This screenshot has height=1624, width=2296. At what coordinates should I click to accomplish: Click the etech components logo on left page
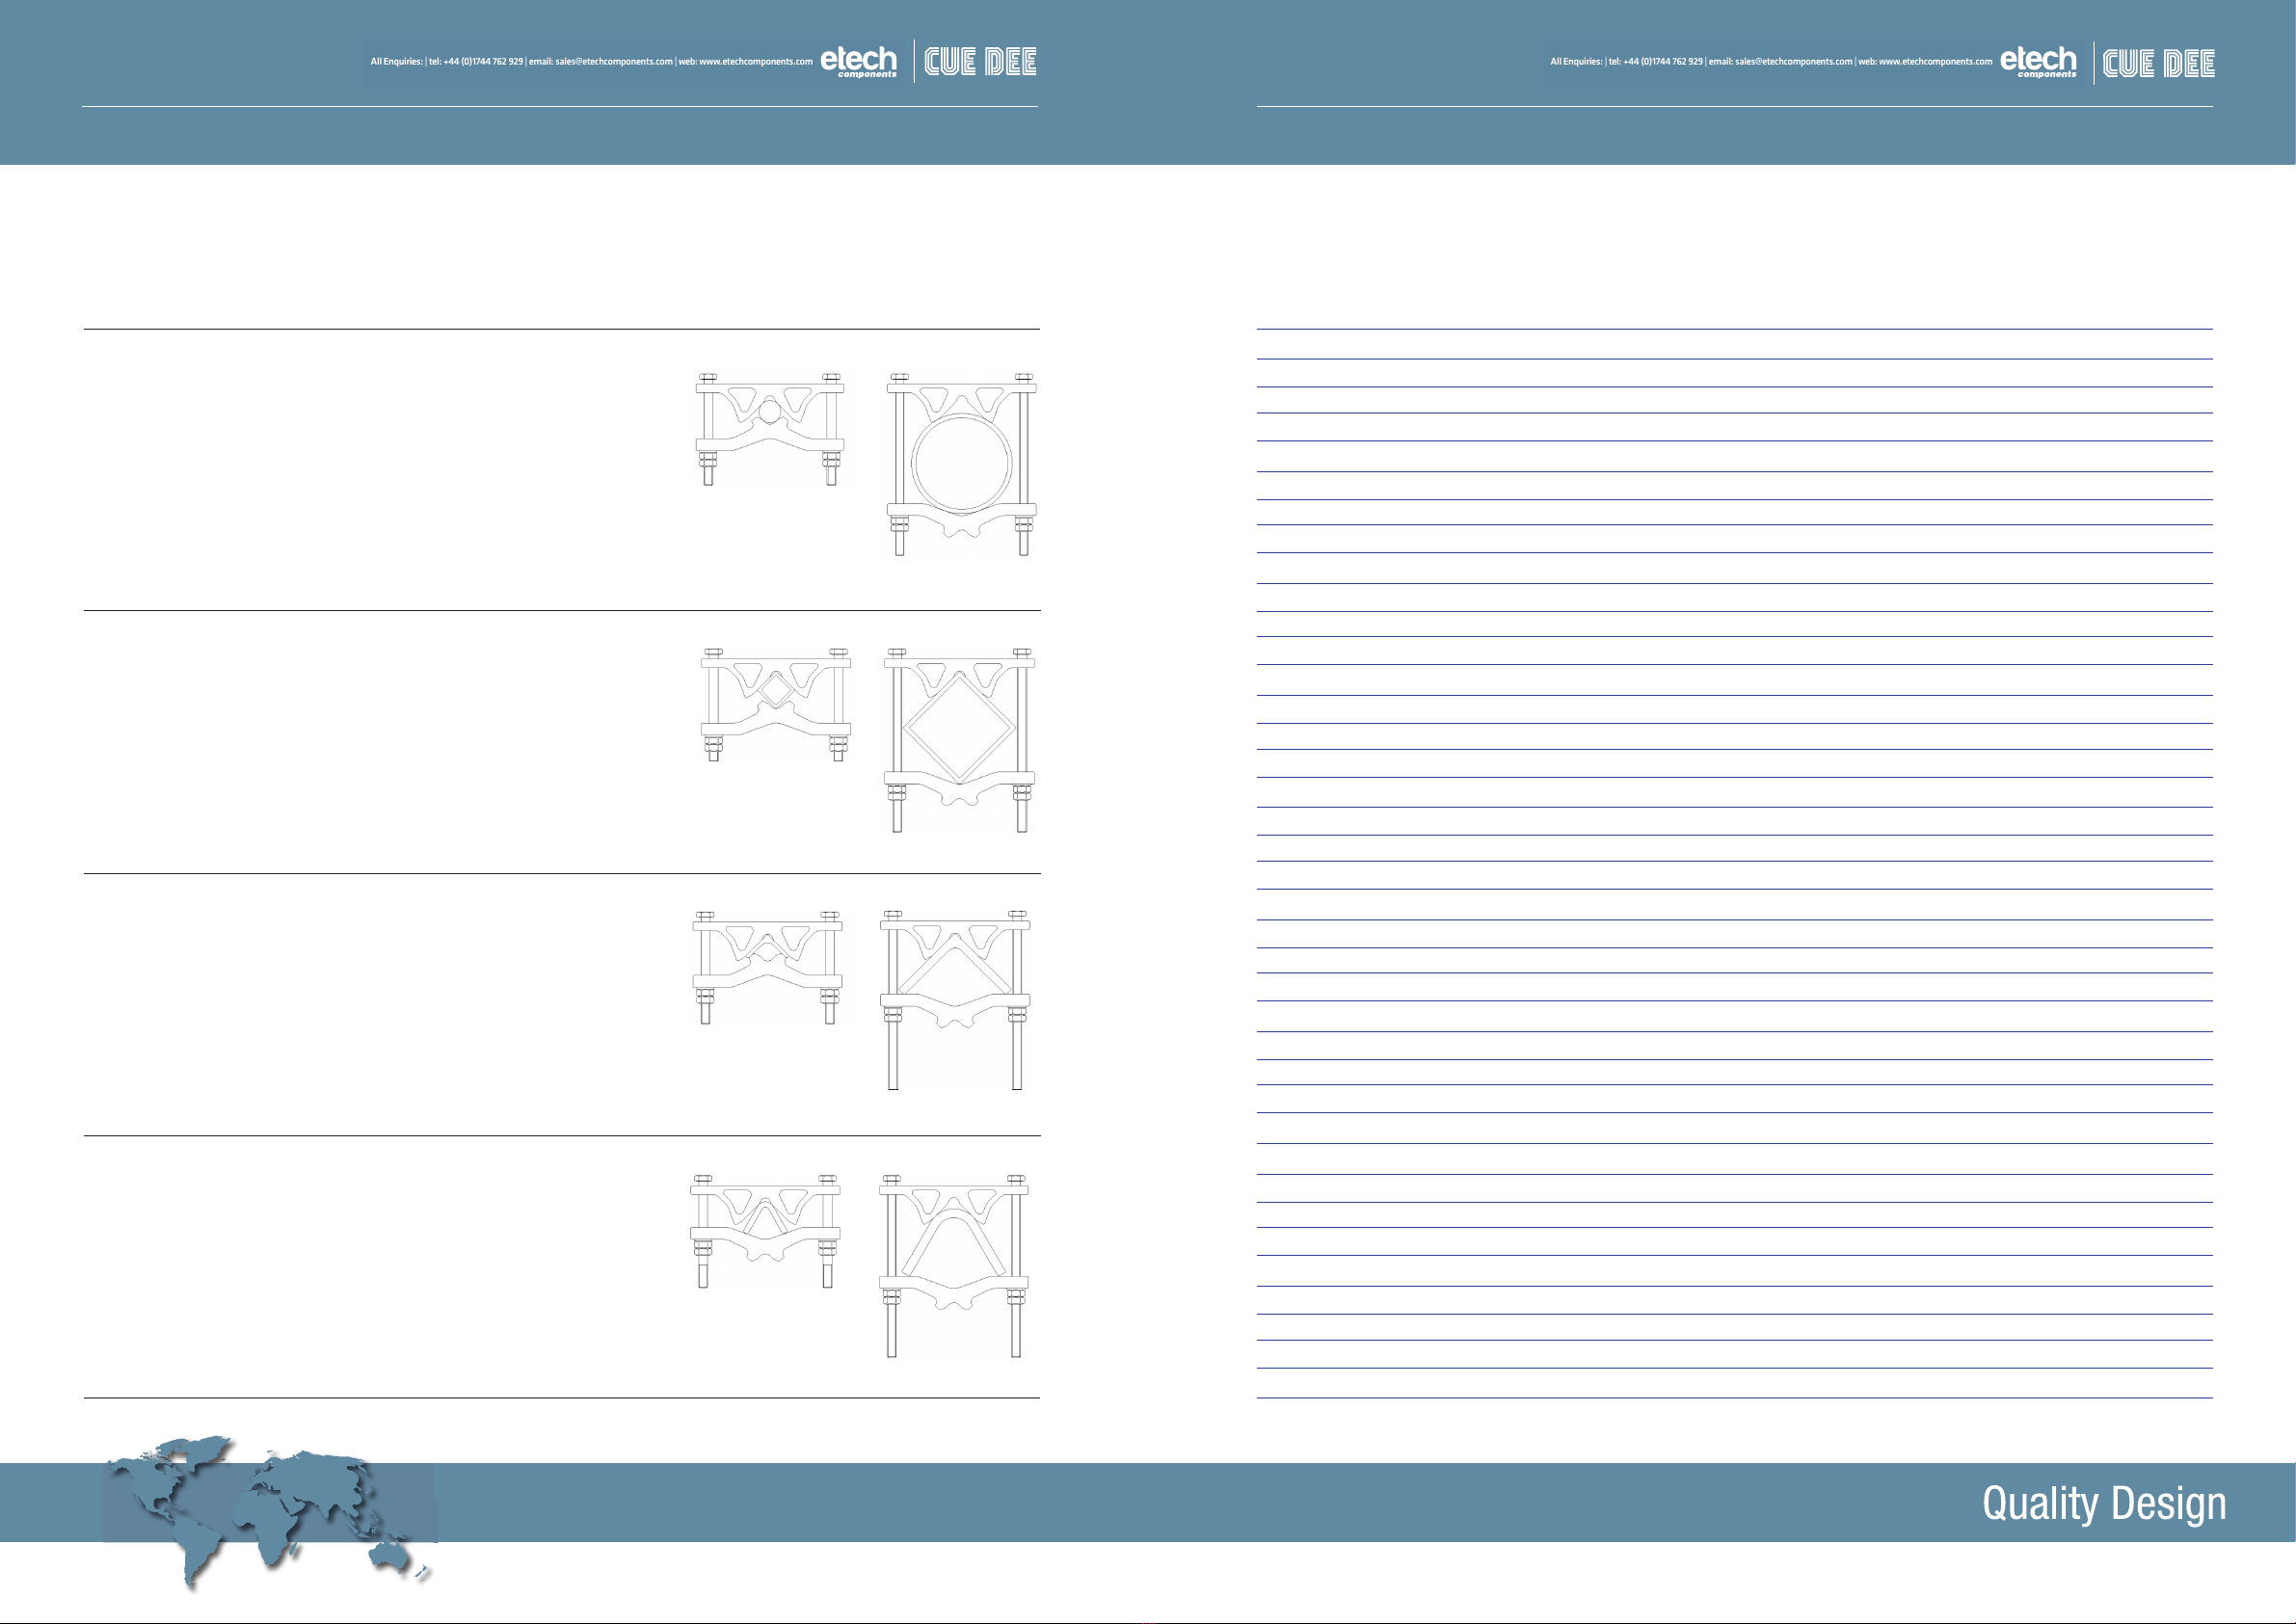(x=858, y=61)
